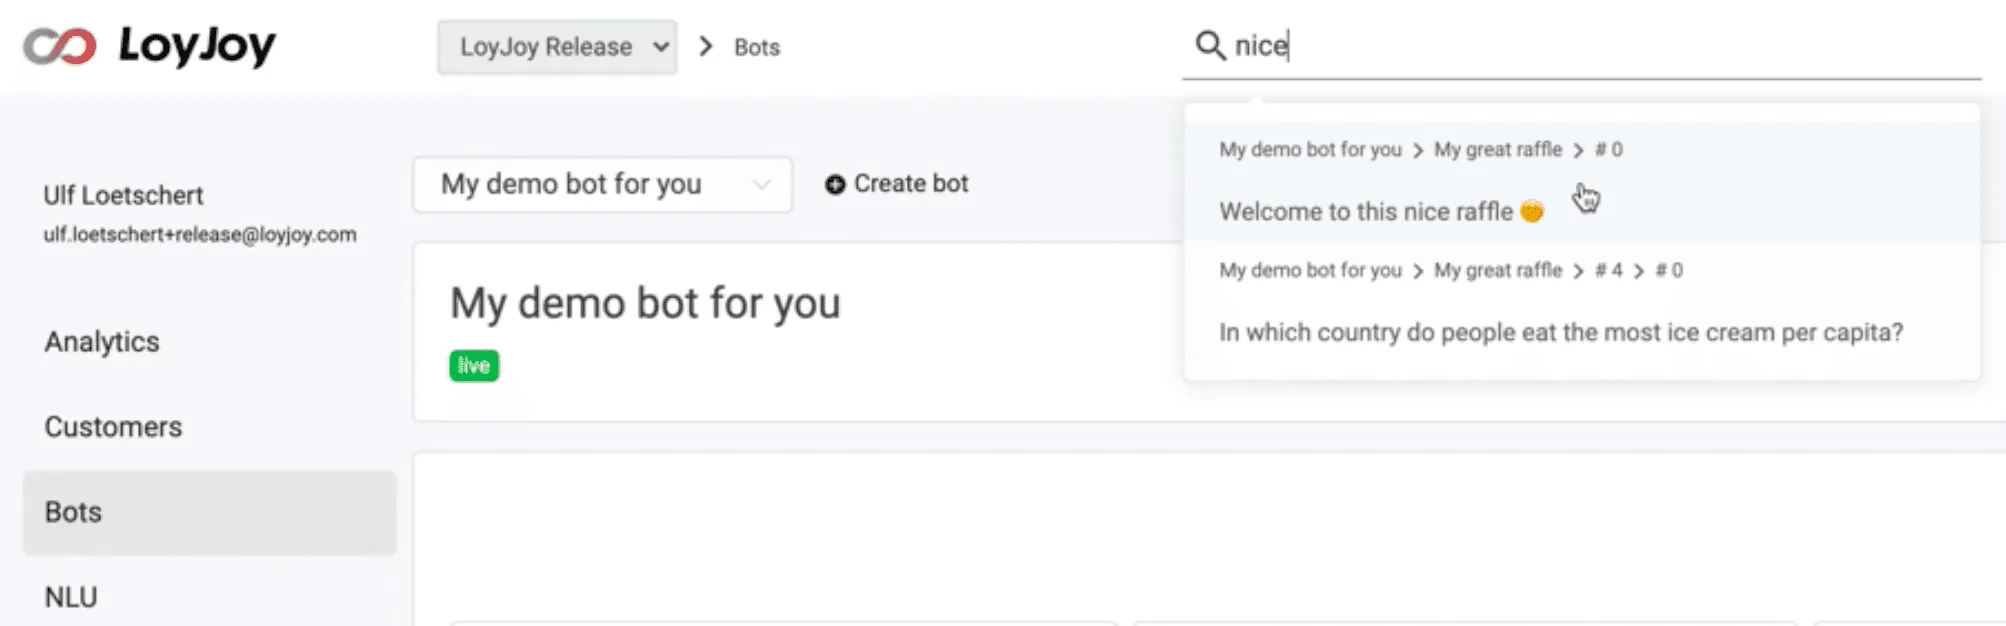This screenshot has width=2006, height=626.
Task: Select 'In which country do people eat' result
Action: click(1561, 332)
